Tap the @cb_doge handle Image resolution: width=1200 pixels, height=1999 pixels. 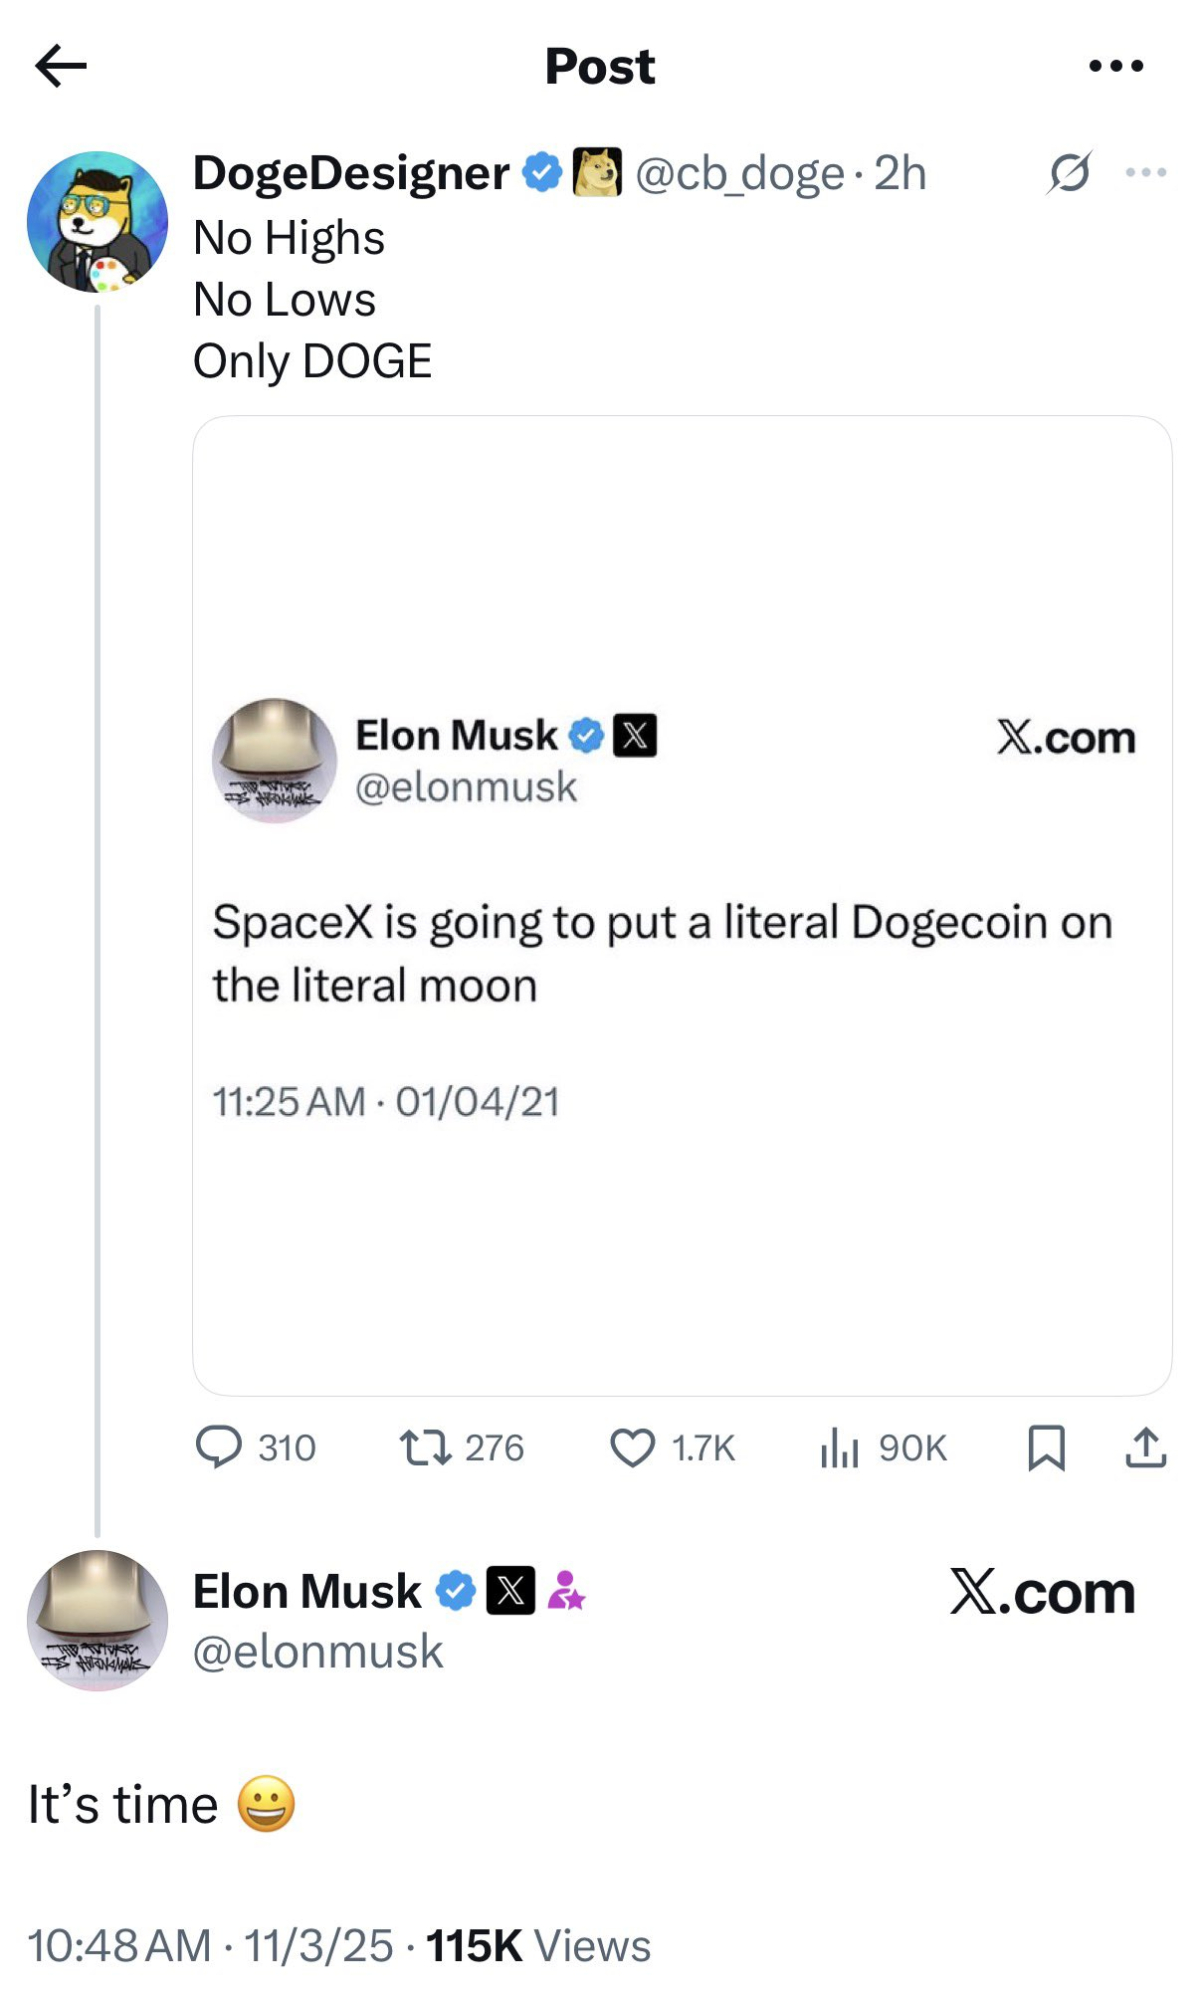(x=740, y=173)
